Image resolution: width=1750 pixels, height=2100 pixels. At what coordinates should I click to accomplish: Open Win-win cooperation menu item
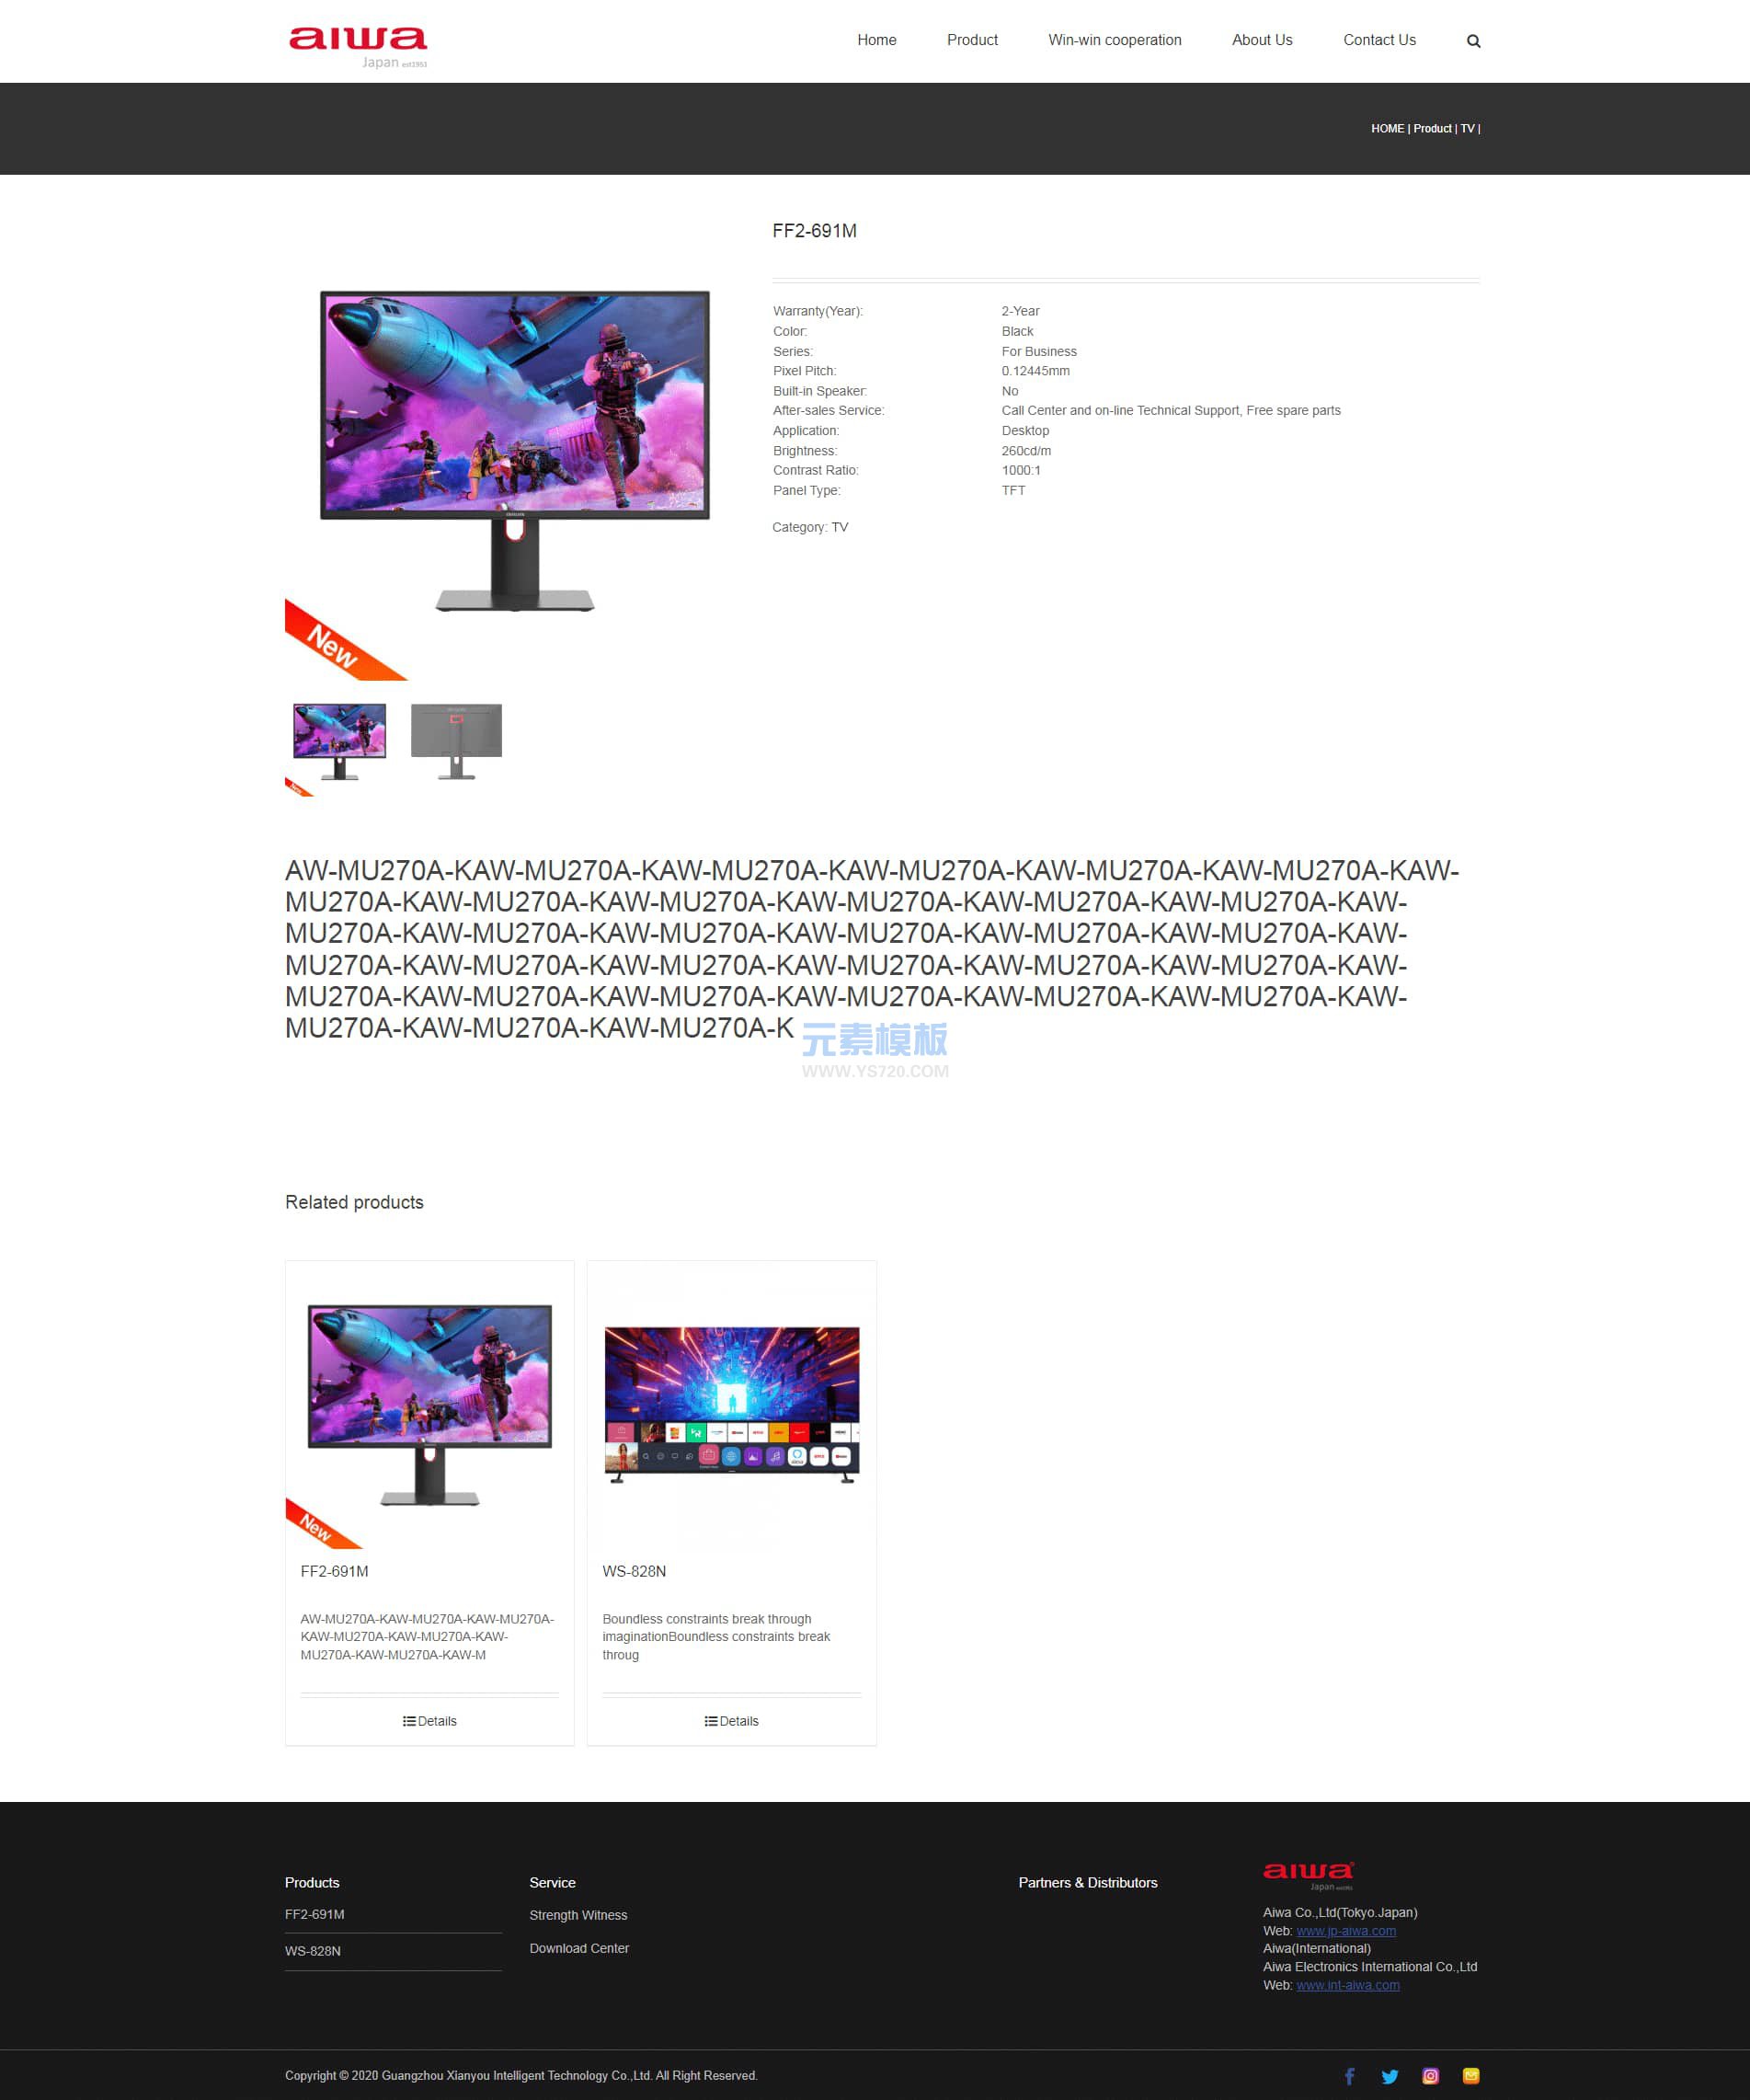click(x=1115, y=40)
